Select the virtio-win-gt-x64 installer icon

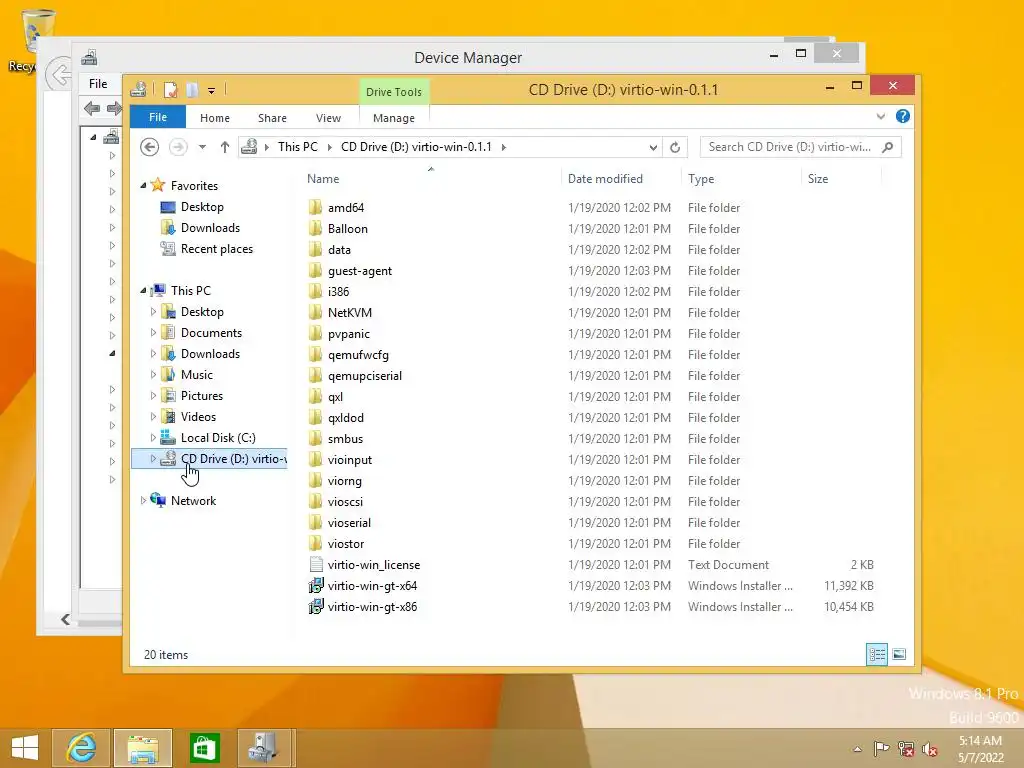(316, 586)
